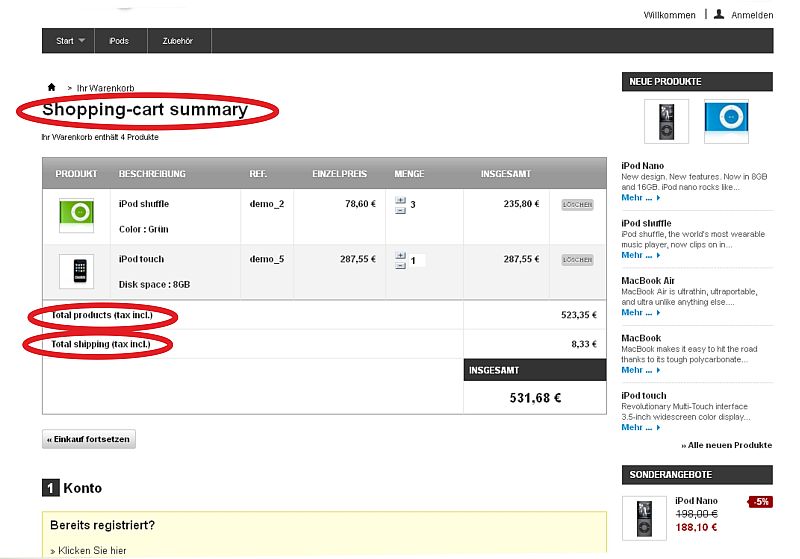This screenshot has height=559, width=800.
Task: Click demo_5 reference cell
Action: [267, 259]
